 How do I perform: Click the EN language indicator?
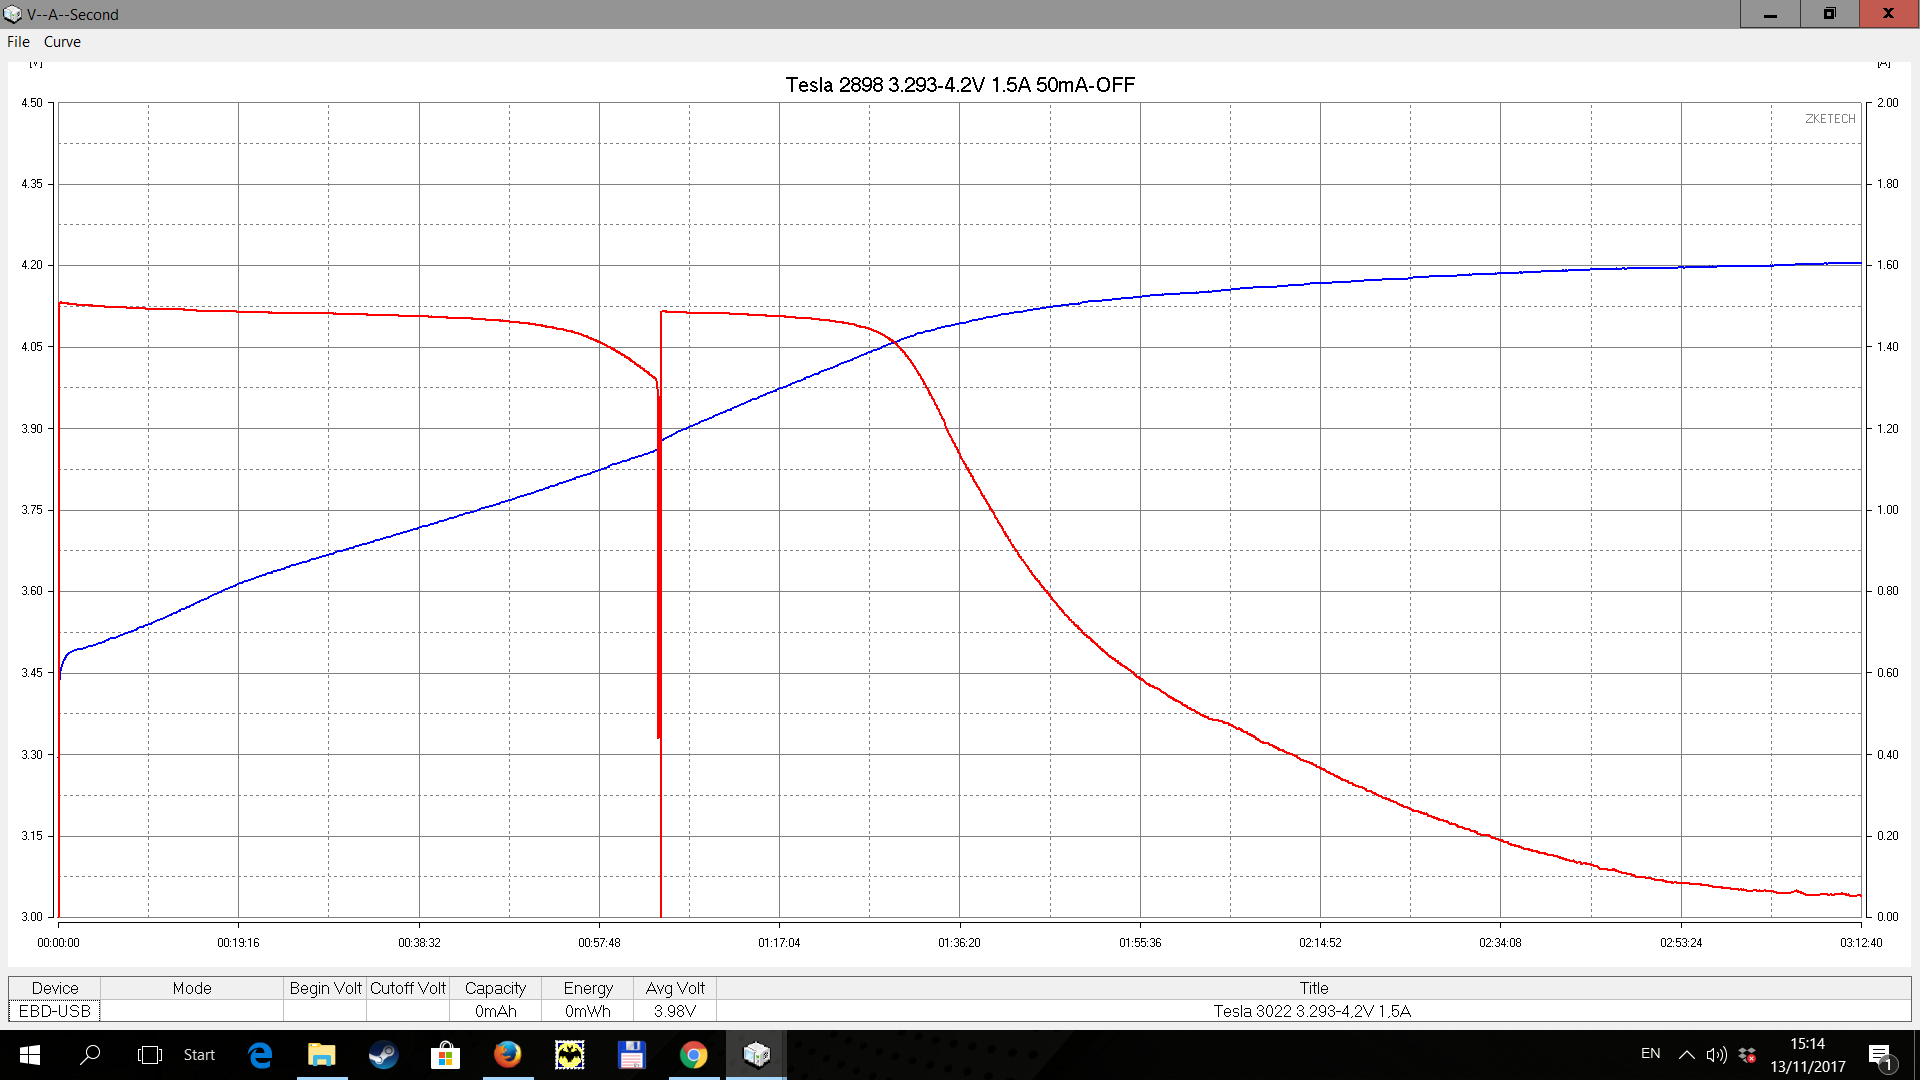[1650, 1054]
